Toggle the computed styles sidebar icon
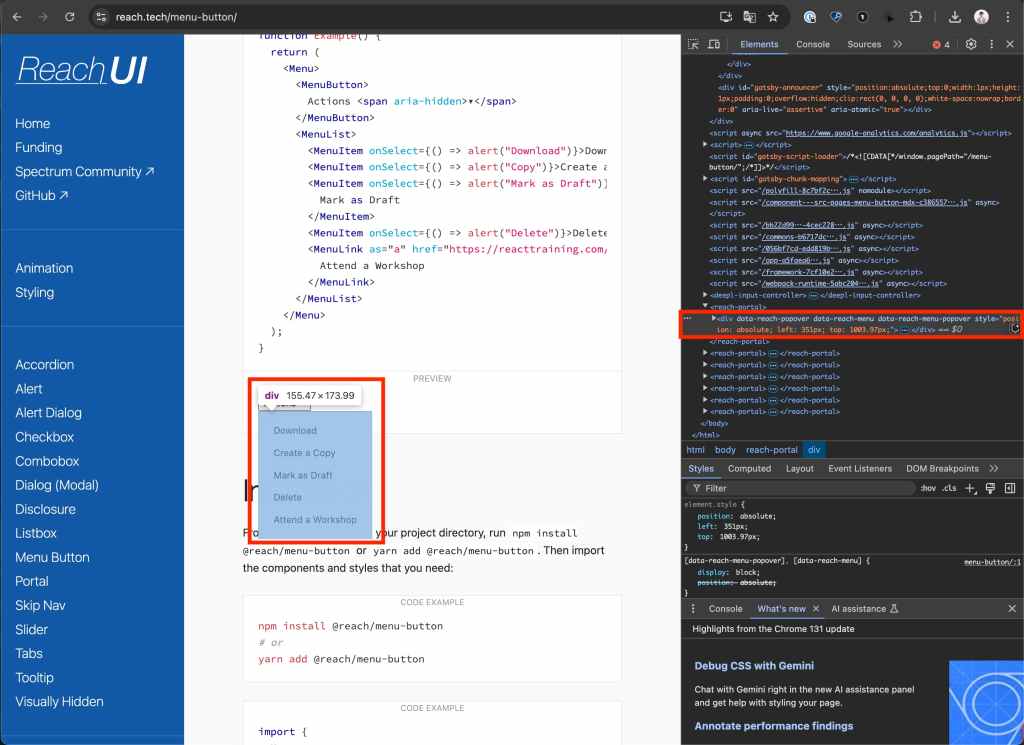The height and width of the screenshot is (745, 1024). coord(1008,488)
